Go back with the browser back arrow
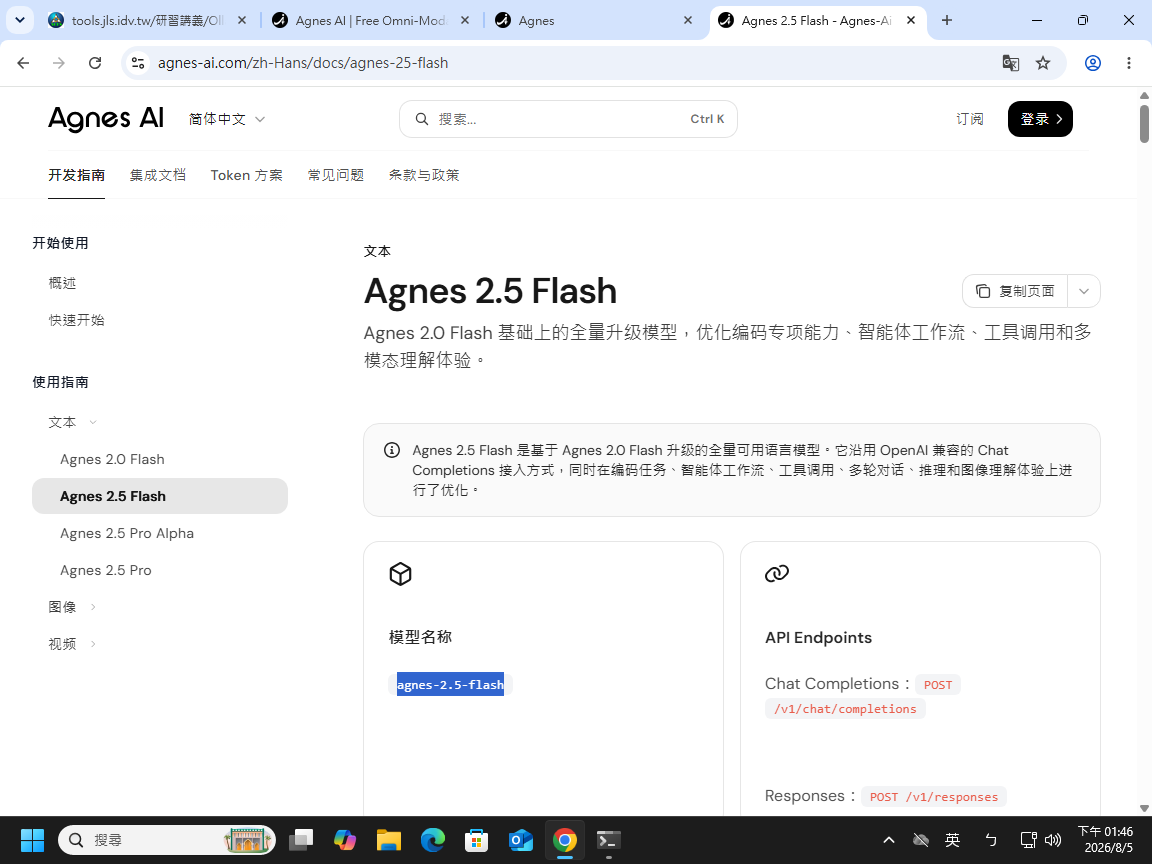 pos(24,63)
